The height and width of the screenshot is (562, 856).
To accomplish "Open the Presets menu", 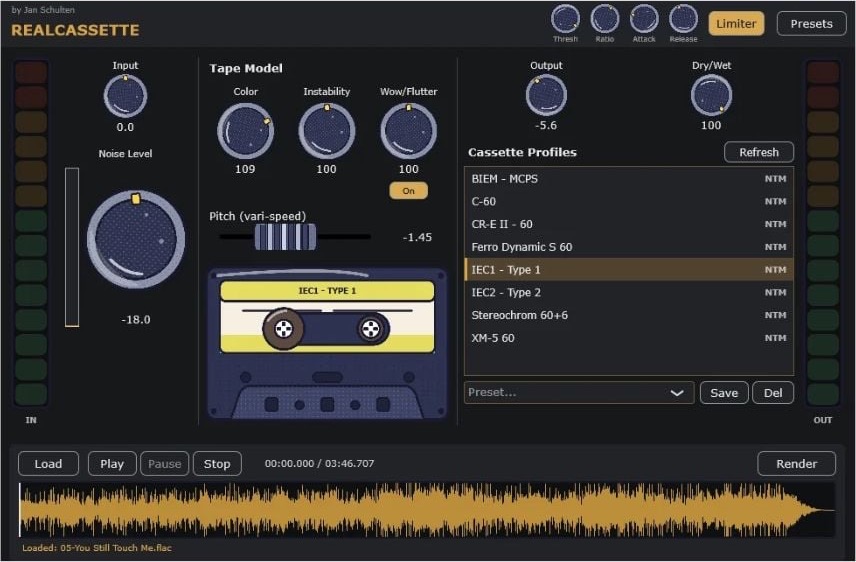I will coord(811,23).
